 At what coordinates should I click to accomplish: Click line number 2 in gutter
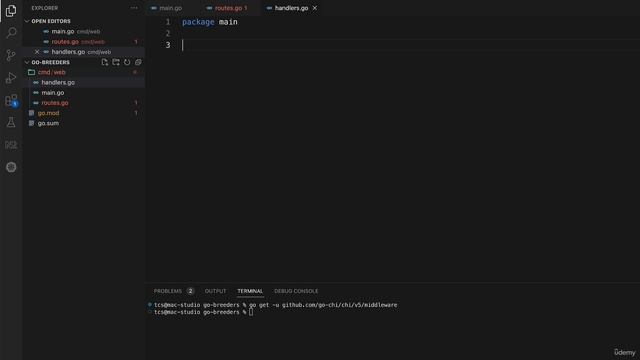coord(168,33)
